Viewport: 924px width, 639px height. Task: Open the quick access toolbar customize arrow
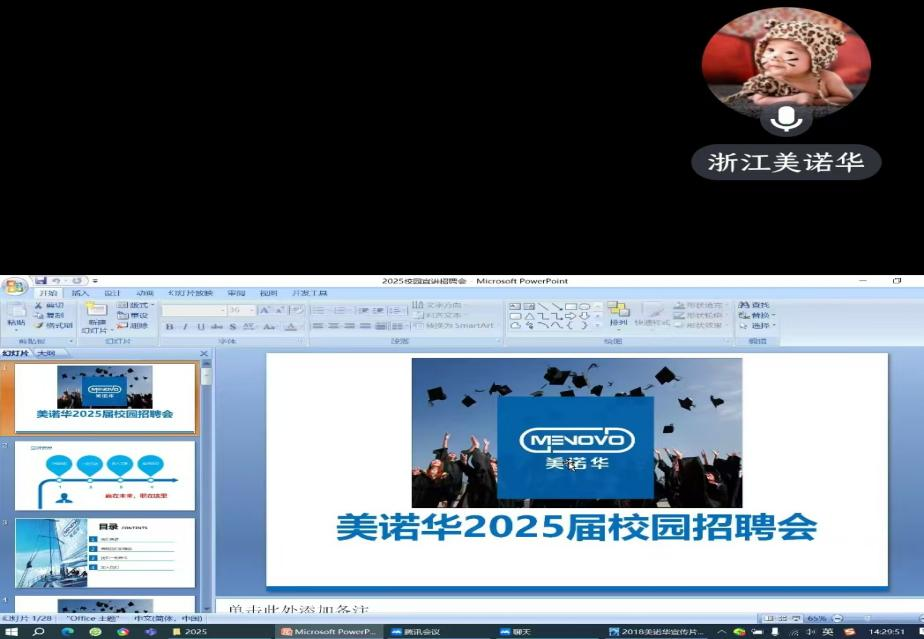tap(95, 281)
